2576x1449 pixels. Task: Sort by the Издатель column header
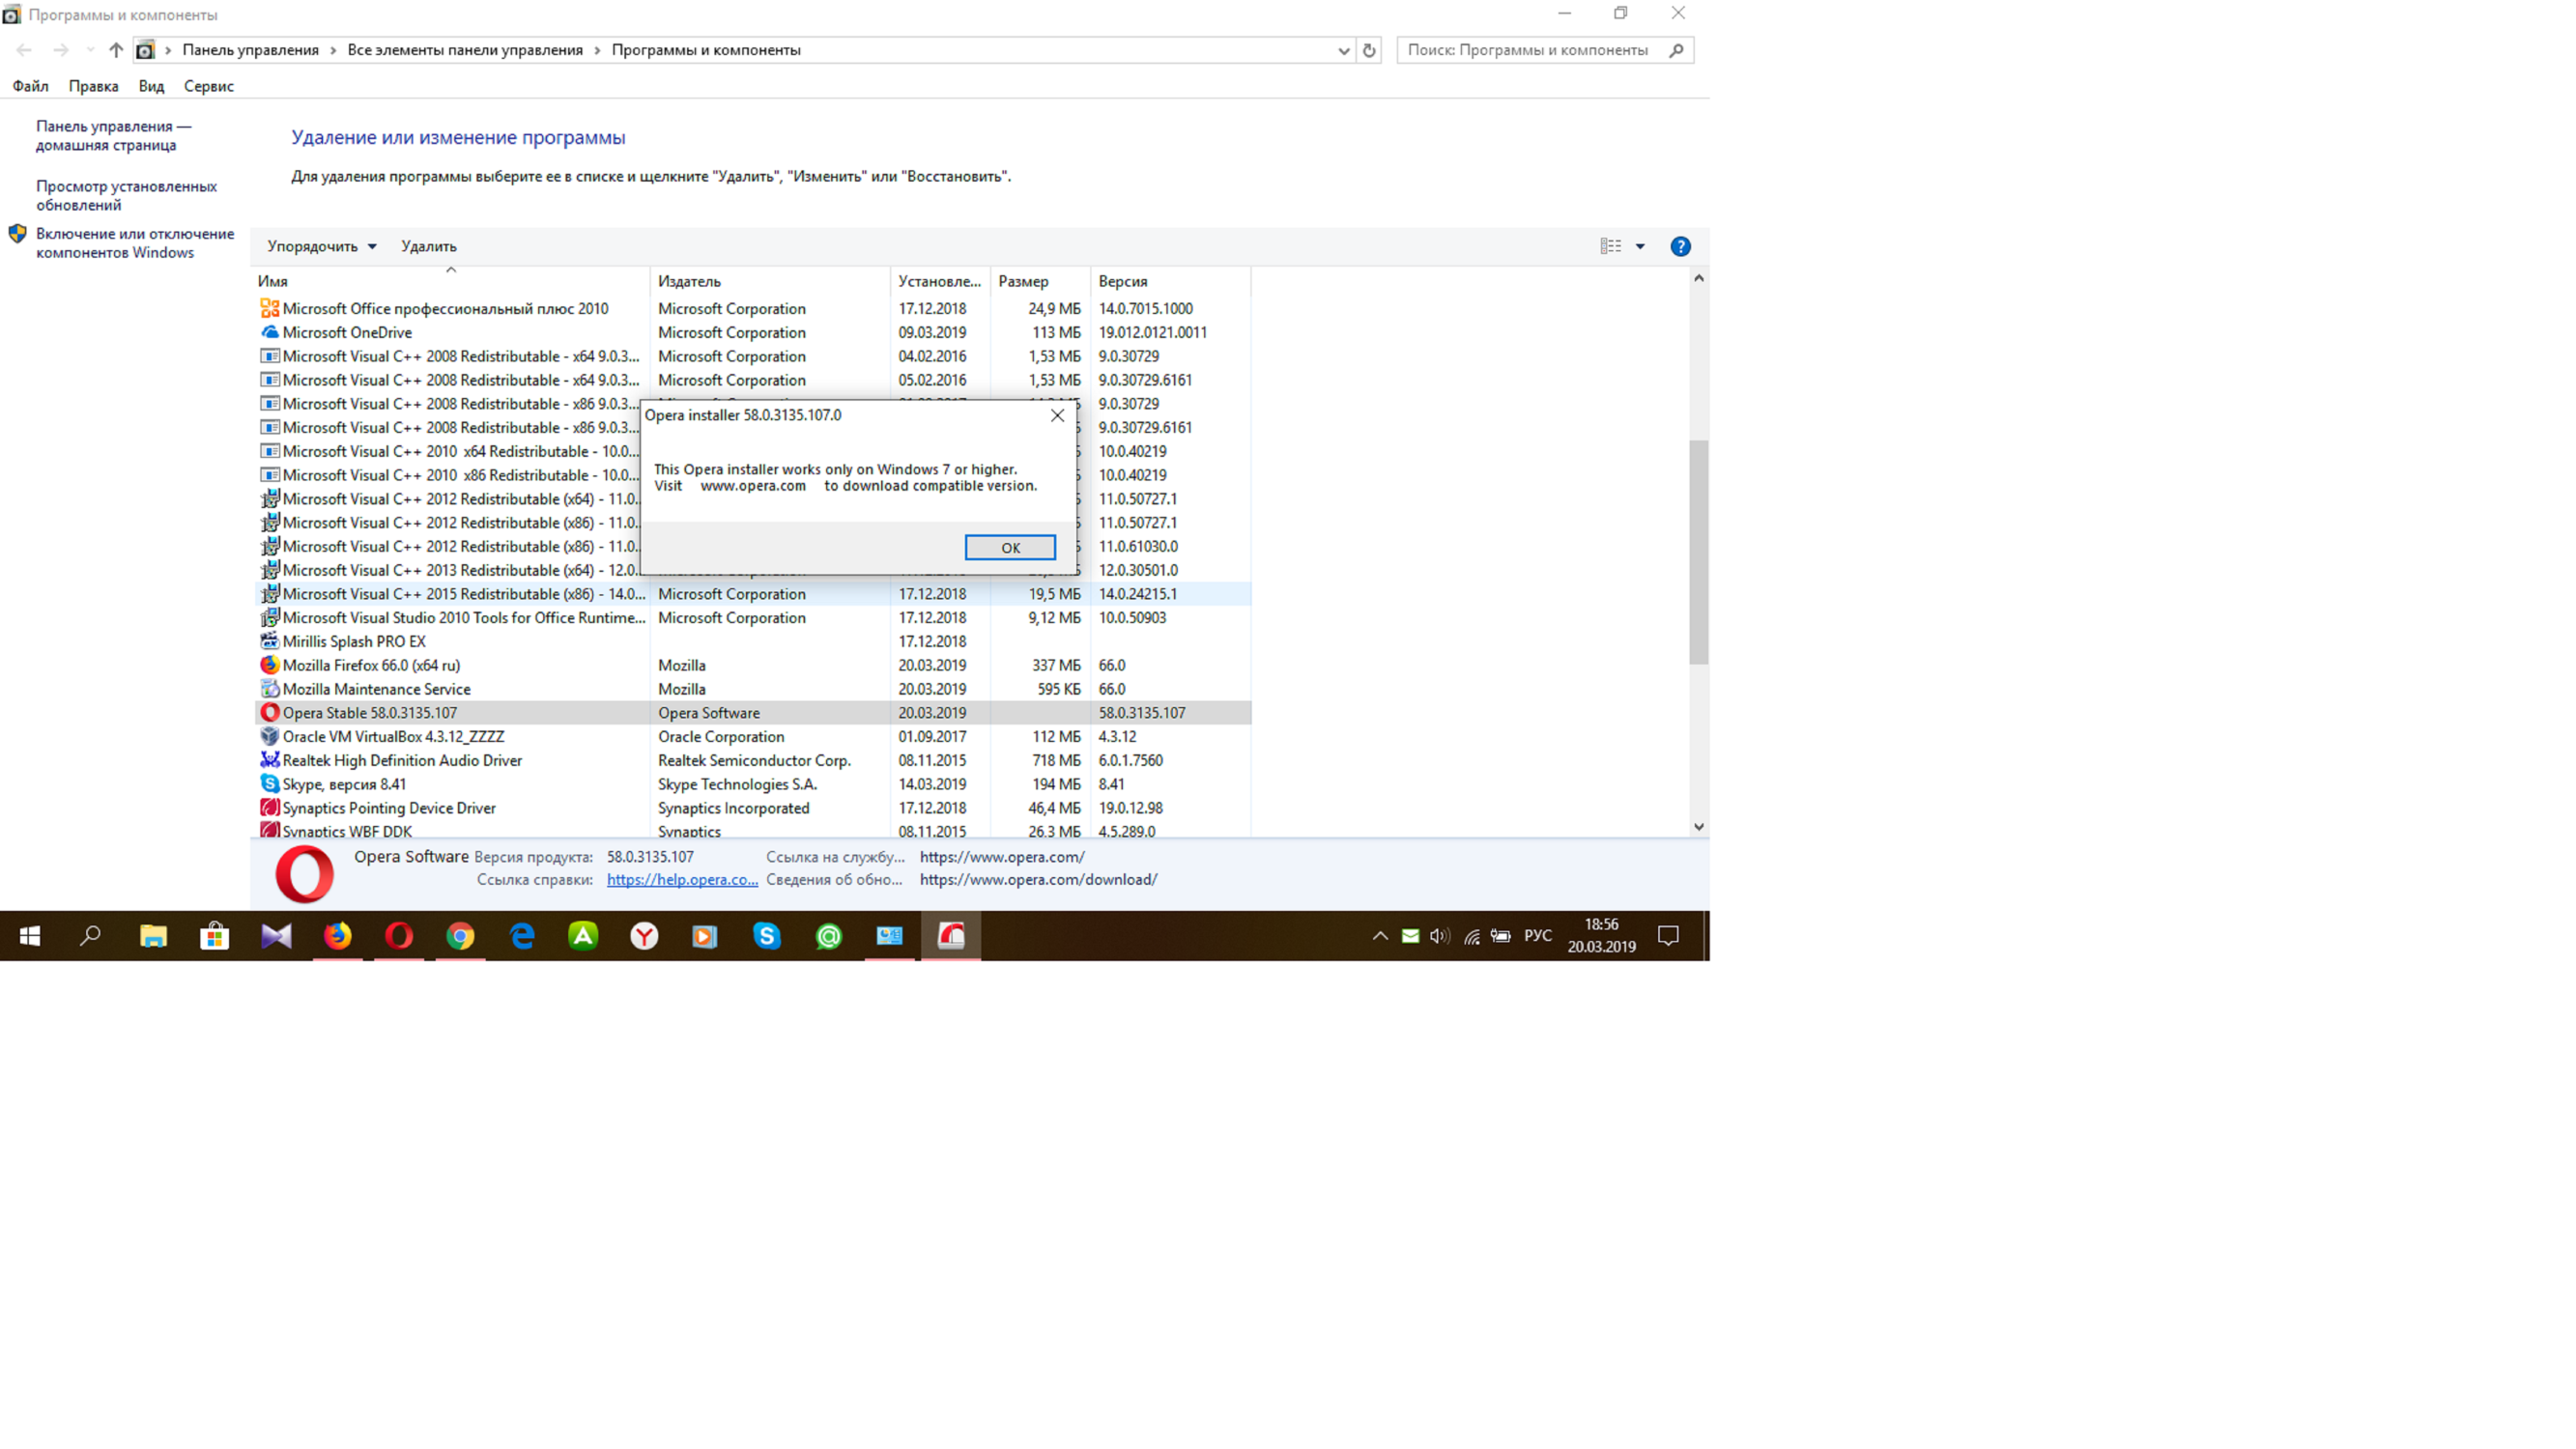(x=770, y=281)
